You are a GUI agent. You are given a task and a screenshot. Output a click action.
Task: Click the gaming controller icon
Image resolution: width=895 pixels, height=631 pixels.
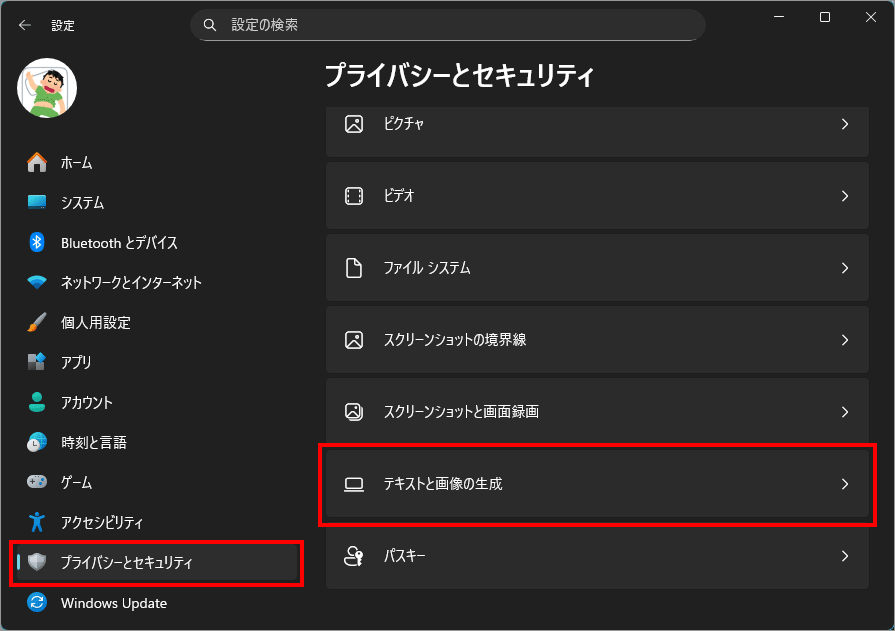[37, 482]
